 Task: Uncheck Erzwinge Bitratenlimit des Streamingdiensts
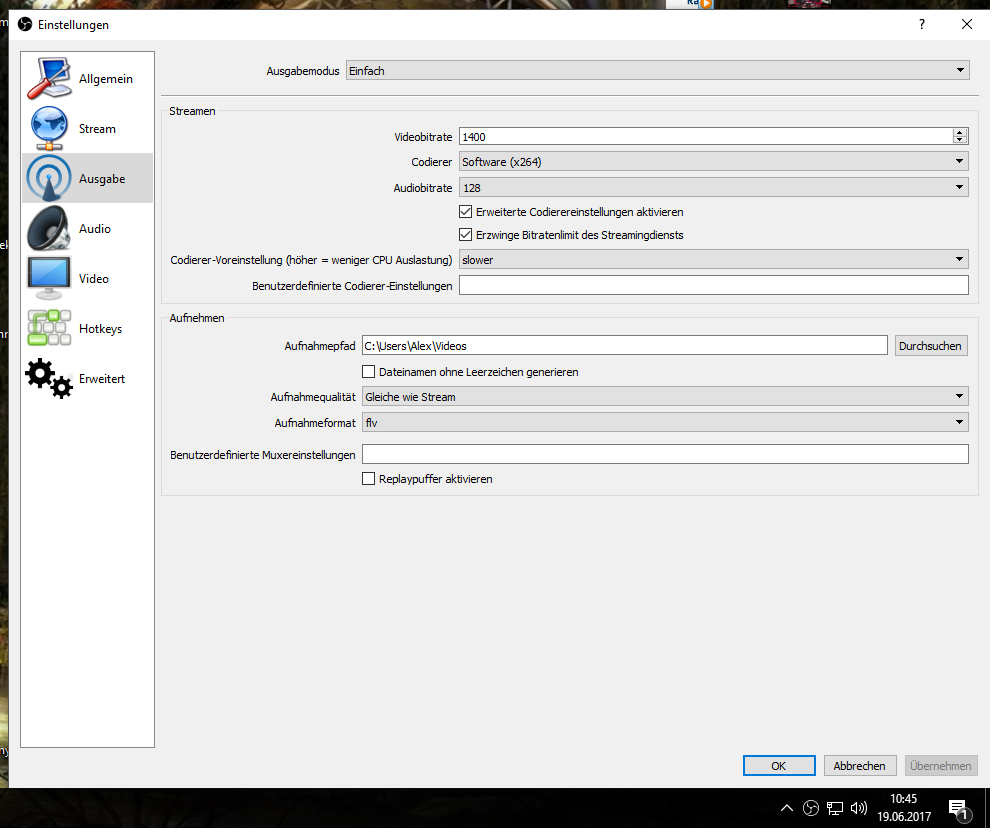pyautogui.click(x=465, y=235)
